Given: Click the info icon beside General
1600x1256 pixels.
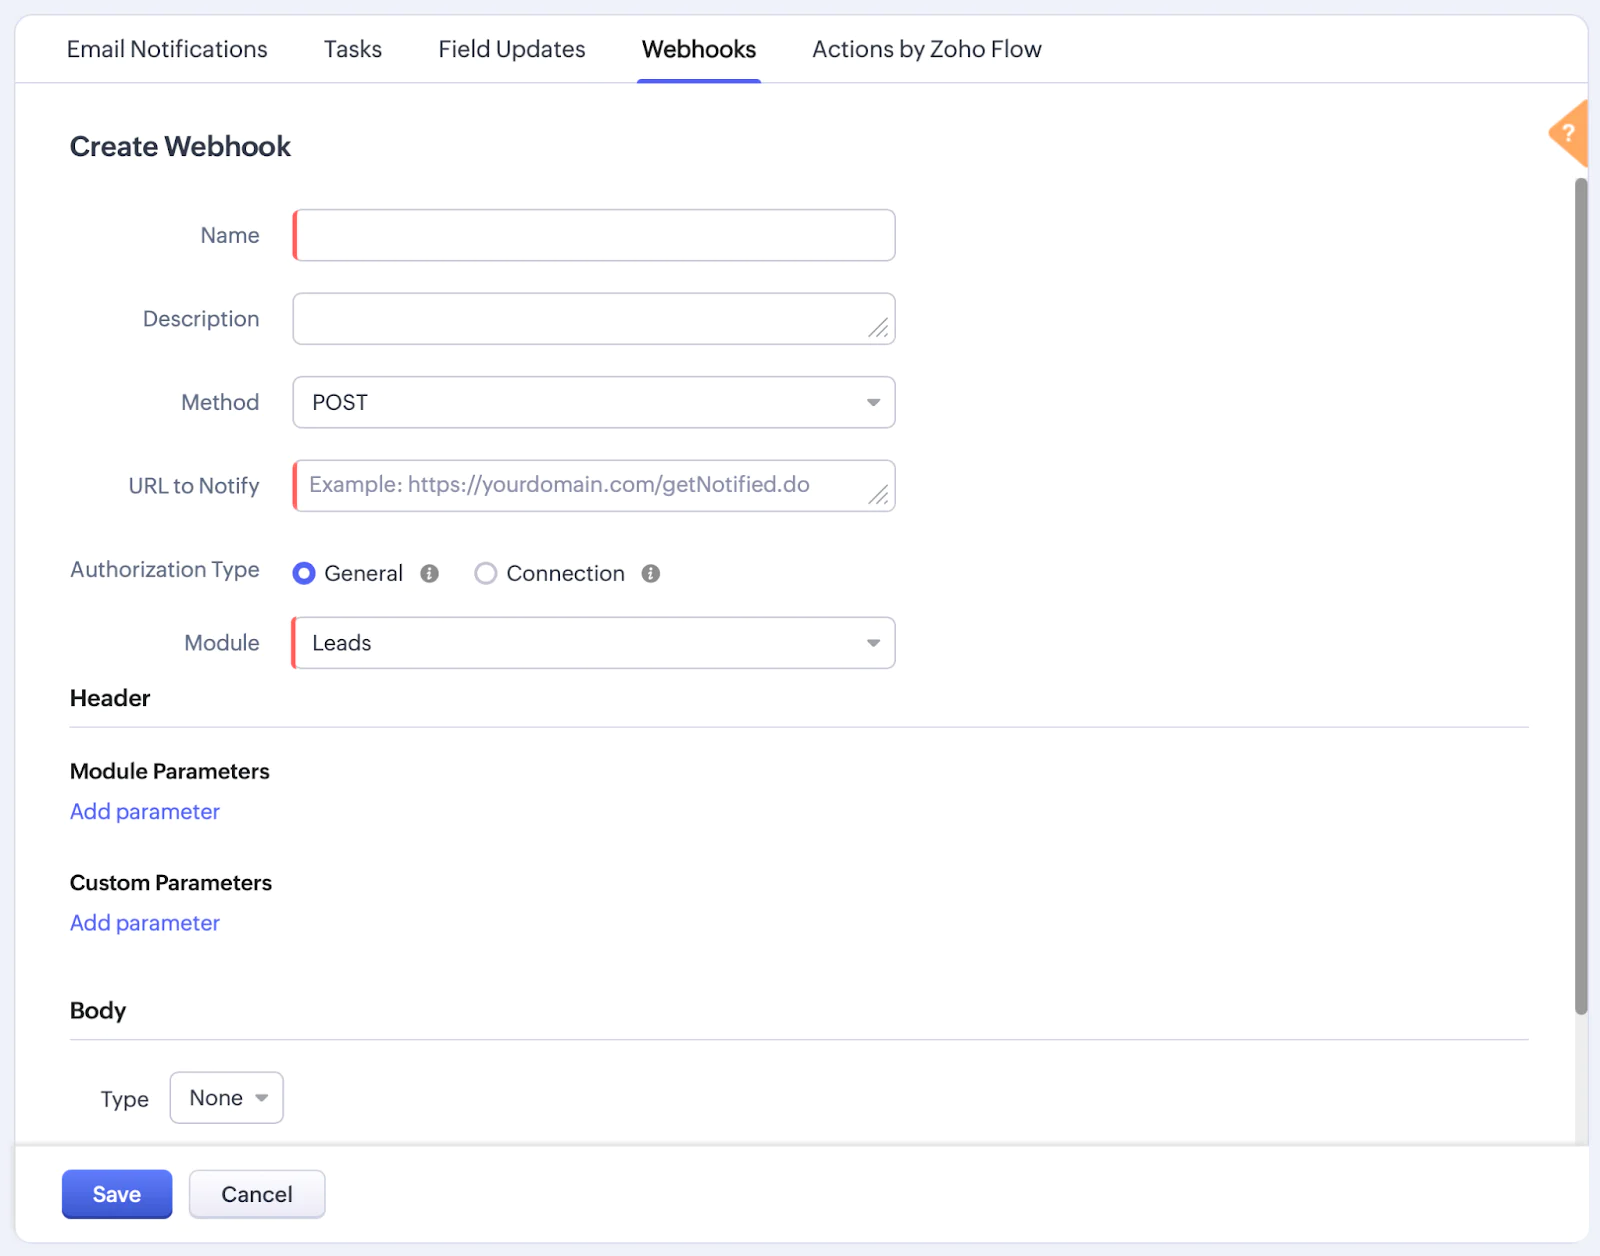Looking at the screenshot, I should pos(429,573).
